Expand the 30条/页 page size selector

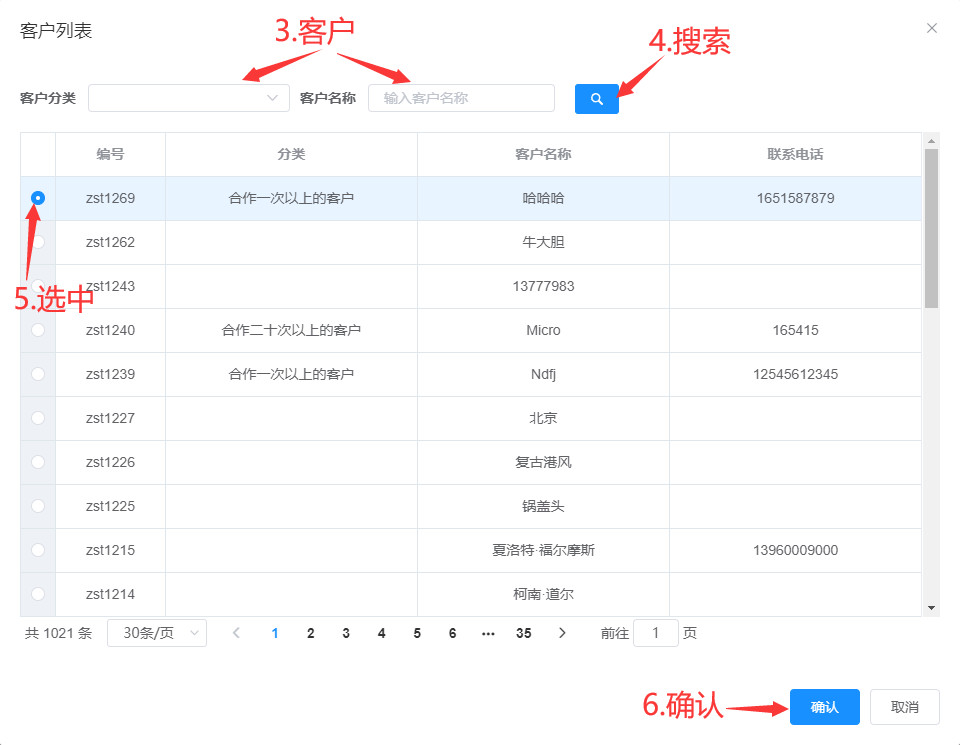pos(157,633)
